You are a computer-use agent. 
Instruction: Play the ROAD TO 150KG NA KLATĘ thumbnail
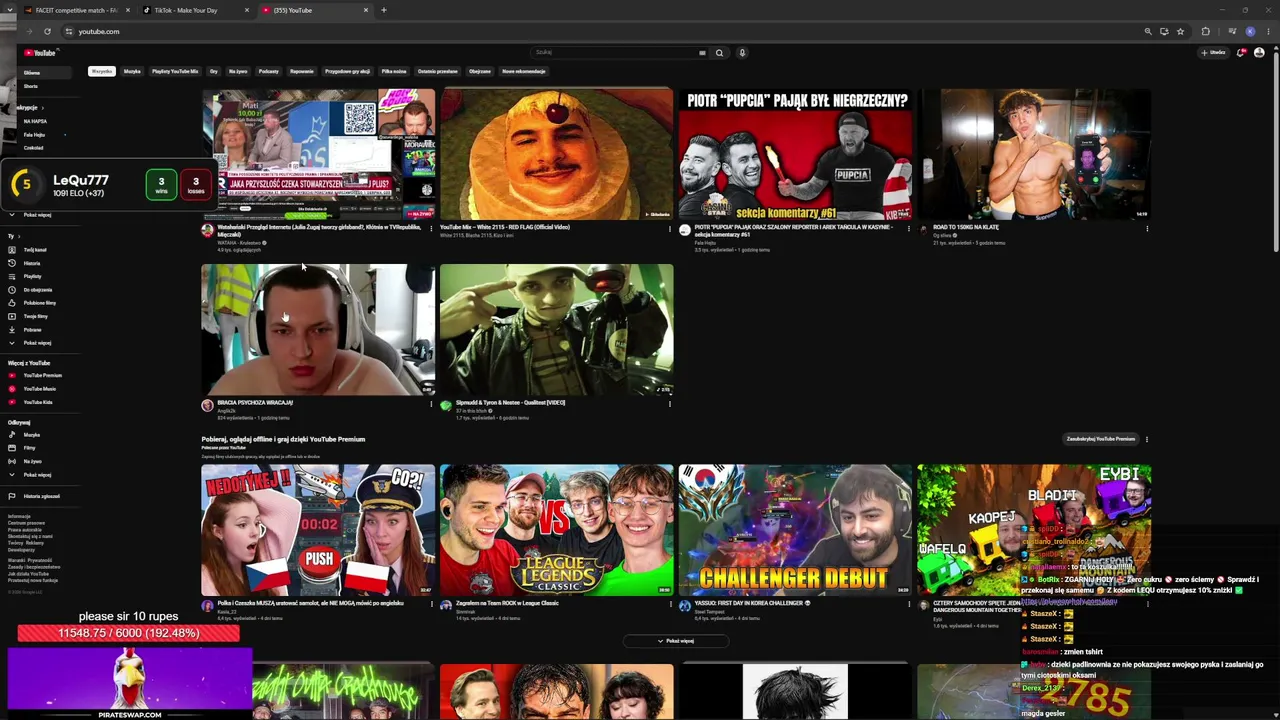[x=1034, y=154]
